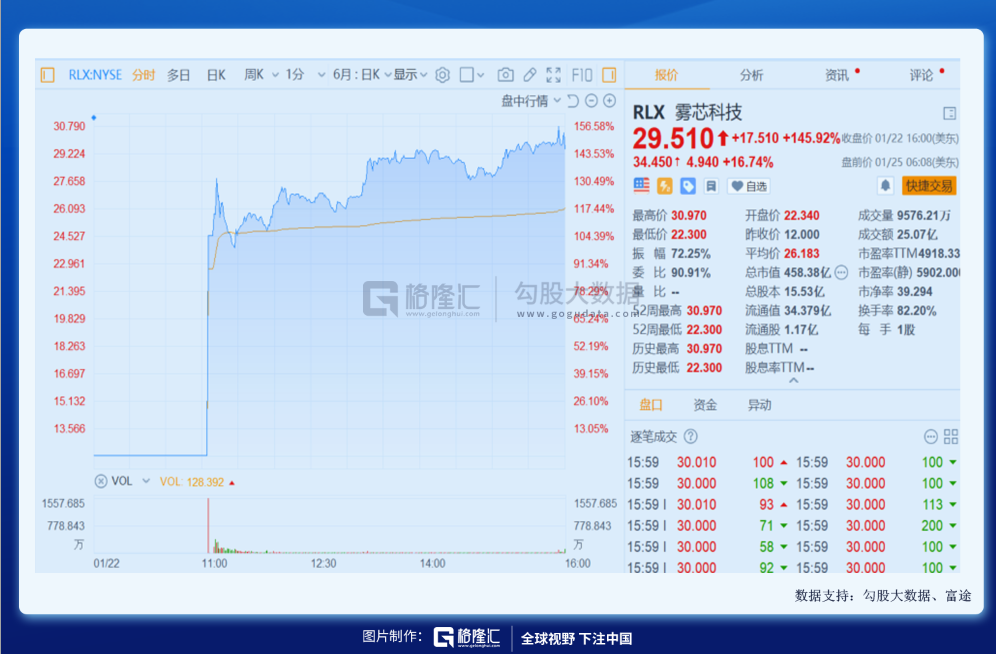This screenshot has height=654, width=996.
Task: Click the 1分 interval button
Action: click(295, 75)
